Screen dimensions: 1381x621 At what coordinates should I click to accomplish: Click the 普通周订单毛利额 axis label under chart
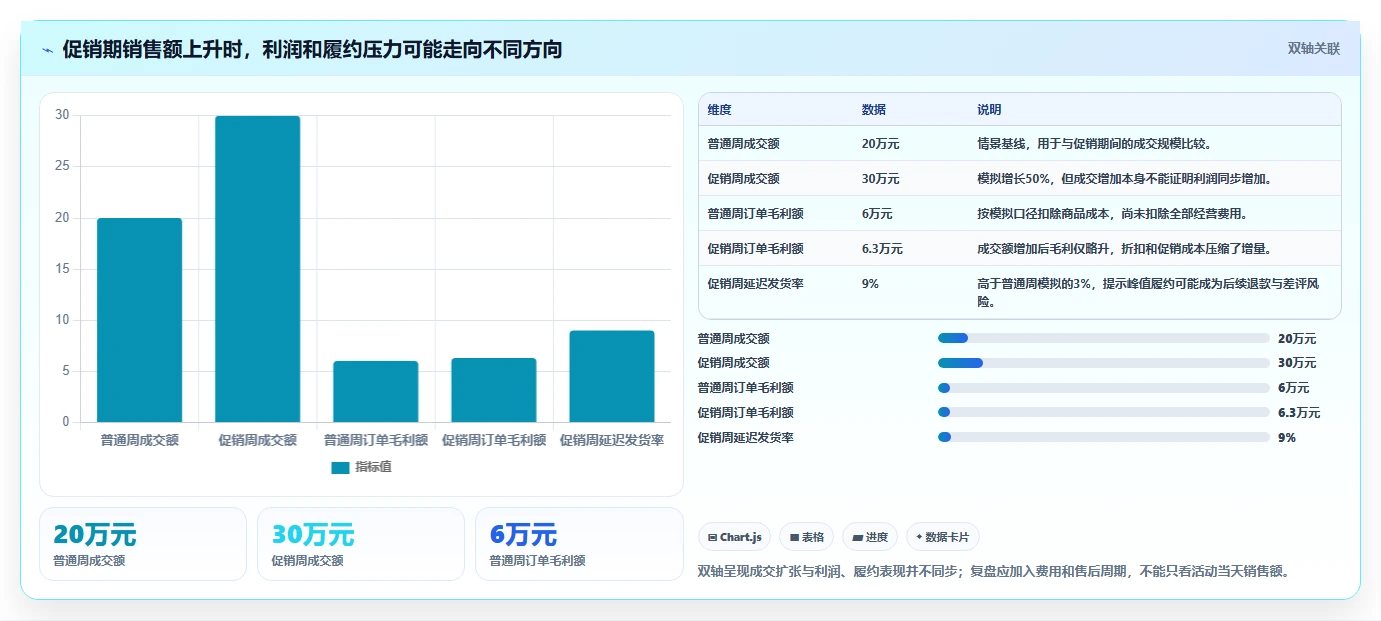(x=375, y=440)
